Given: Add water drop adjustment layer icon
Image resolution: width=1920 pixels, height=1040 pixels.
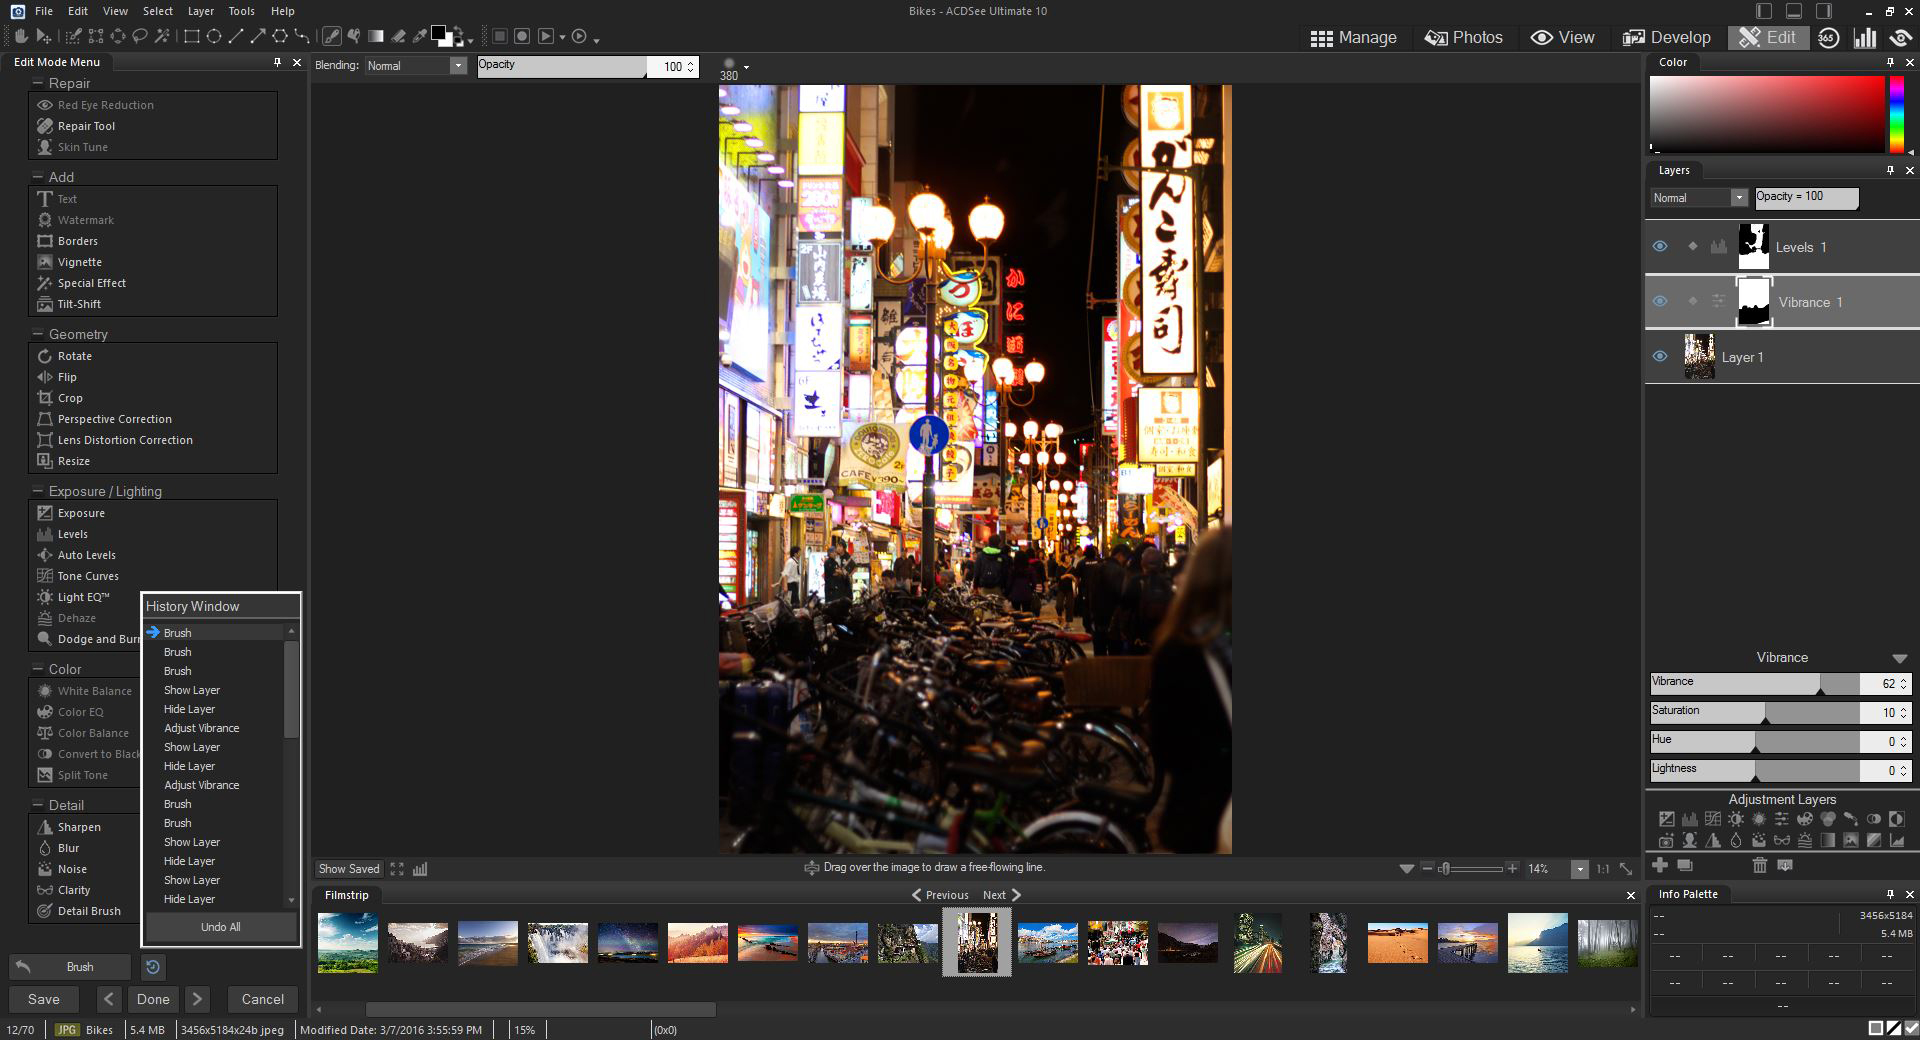Looking at the screenshot, I should pos(1736,840).
